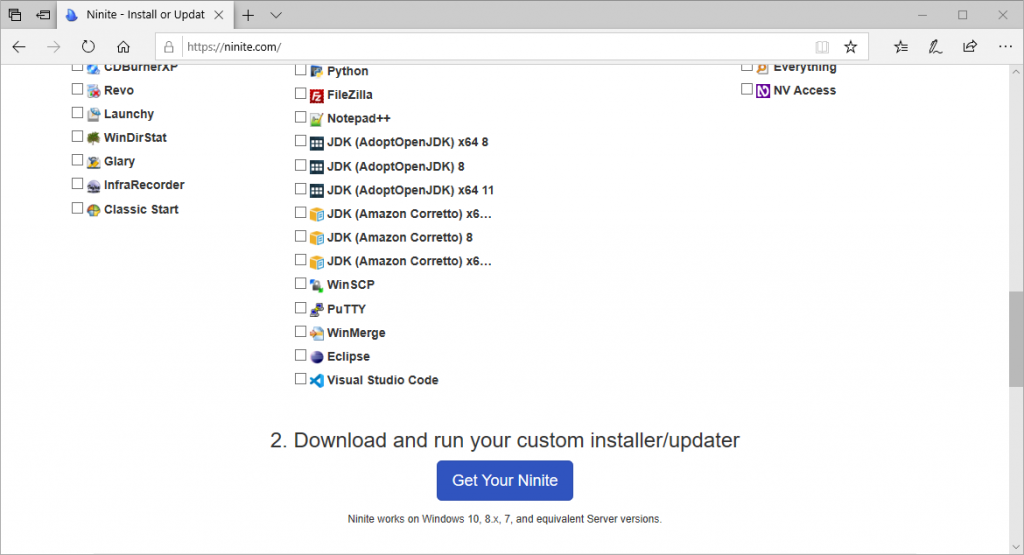Check the Notepad++ checkbox

coord(300,117)
